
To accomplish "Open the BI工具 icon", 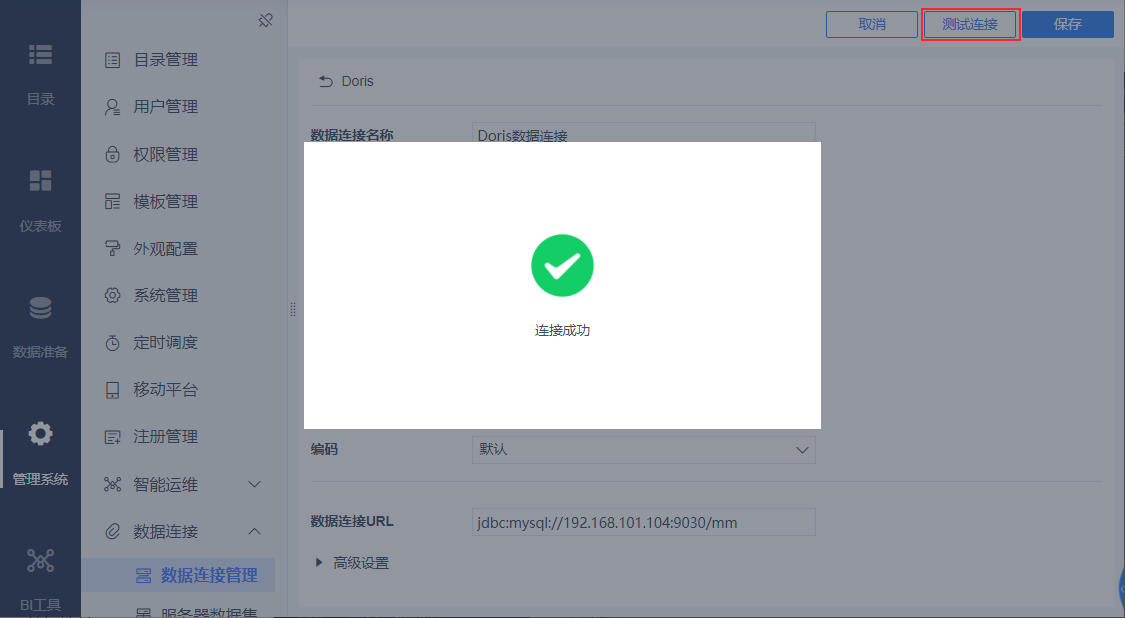I will 40,560.
